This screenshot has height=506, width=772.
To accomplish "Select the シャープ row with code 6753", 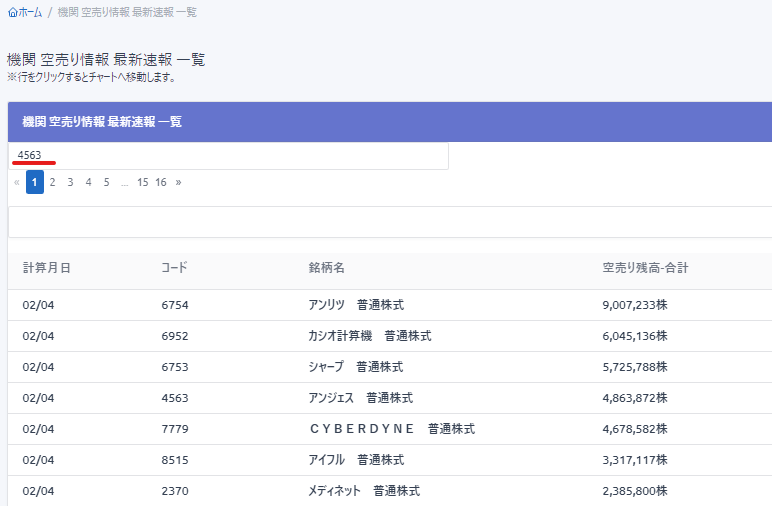I will tap(355, 367).
